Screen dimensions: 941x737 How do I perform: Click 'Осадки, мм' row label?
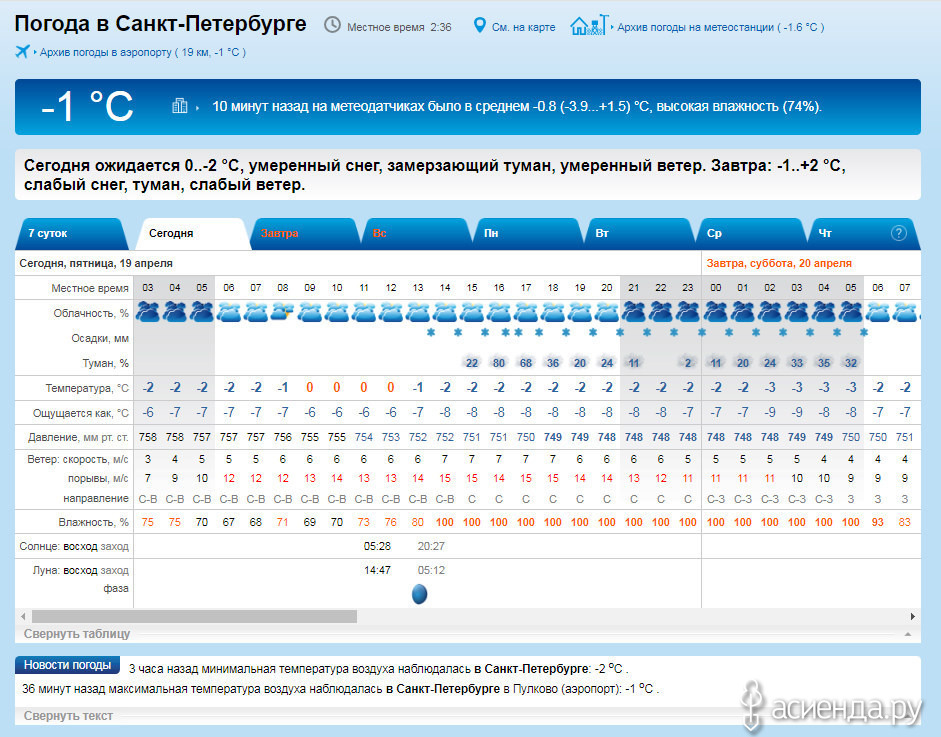(x=100, y=338)
